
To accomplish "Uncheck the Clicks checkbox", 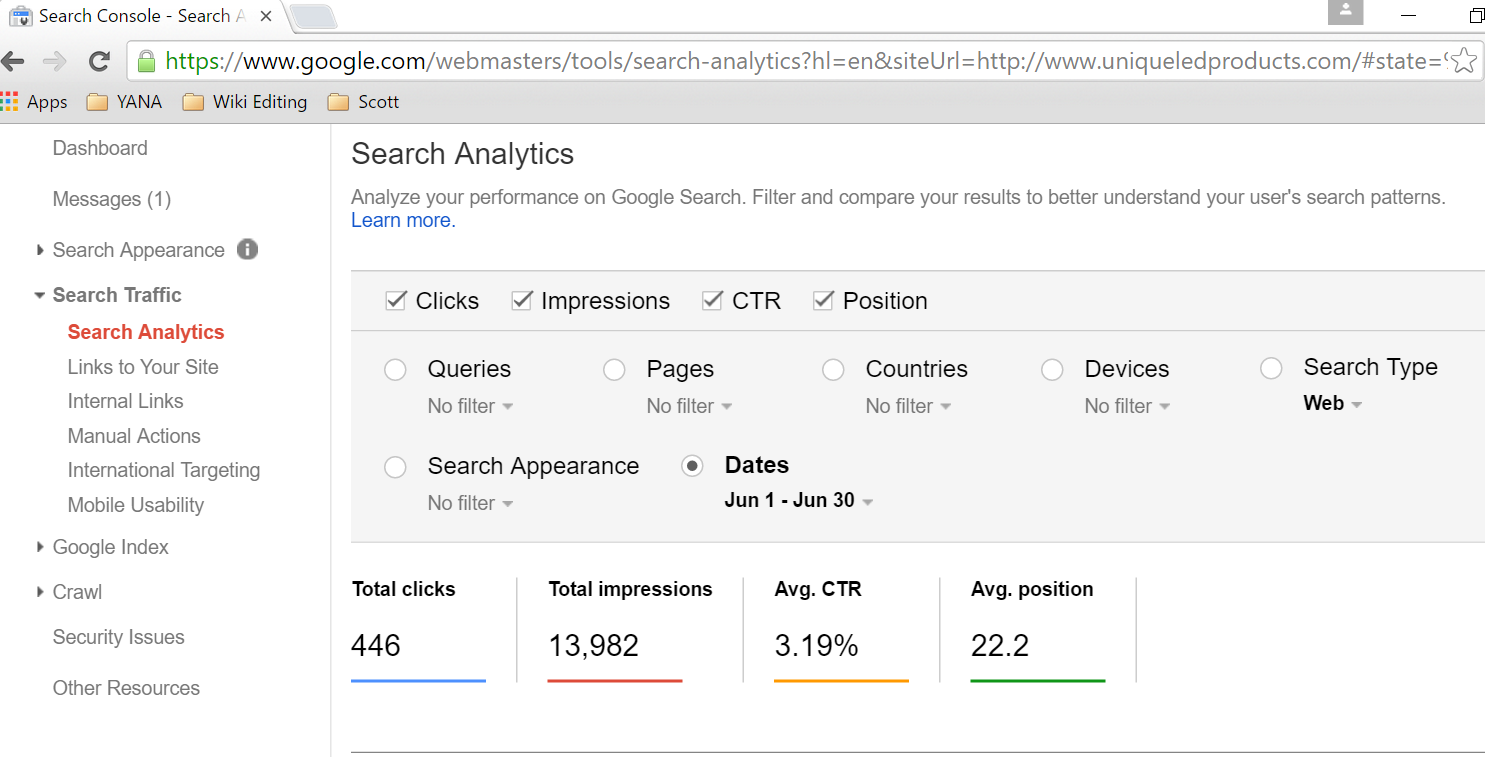I will (x=396, y=300).
